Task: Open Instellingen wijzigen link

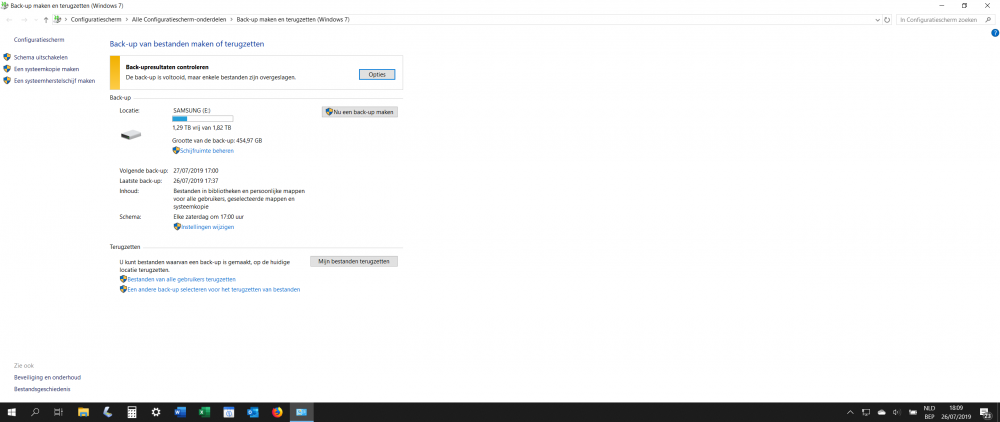Action: [x=207, y=227]
